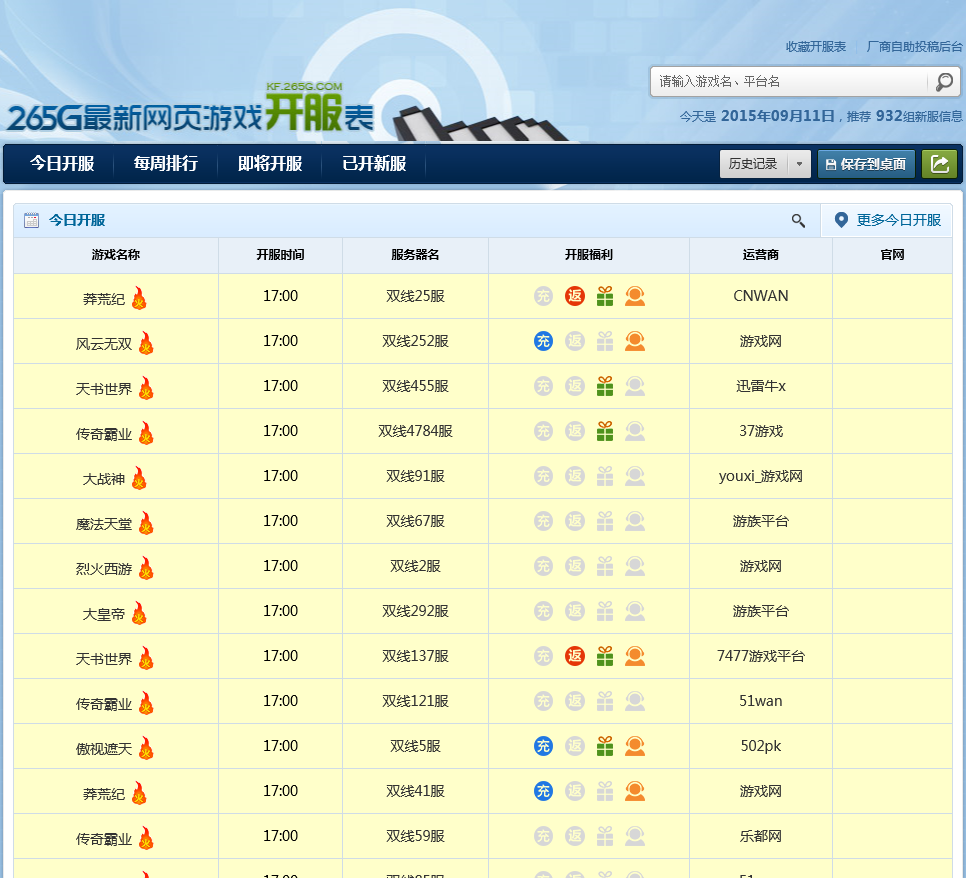Click the magnifier search icon in header

pos(944,82)
